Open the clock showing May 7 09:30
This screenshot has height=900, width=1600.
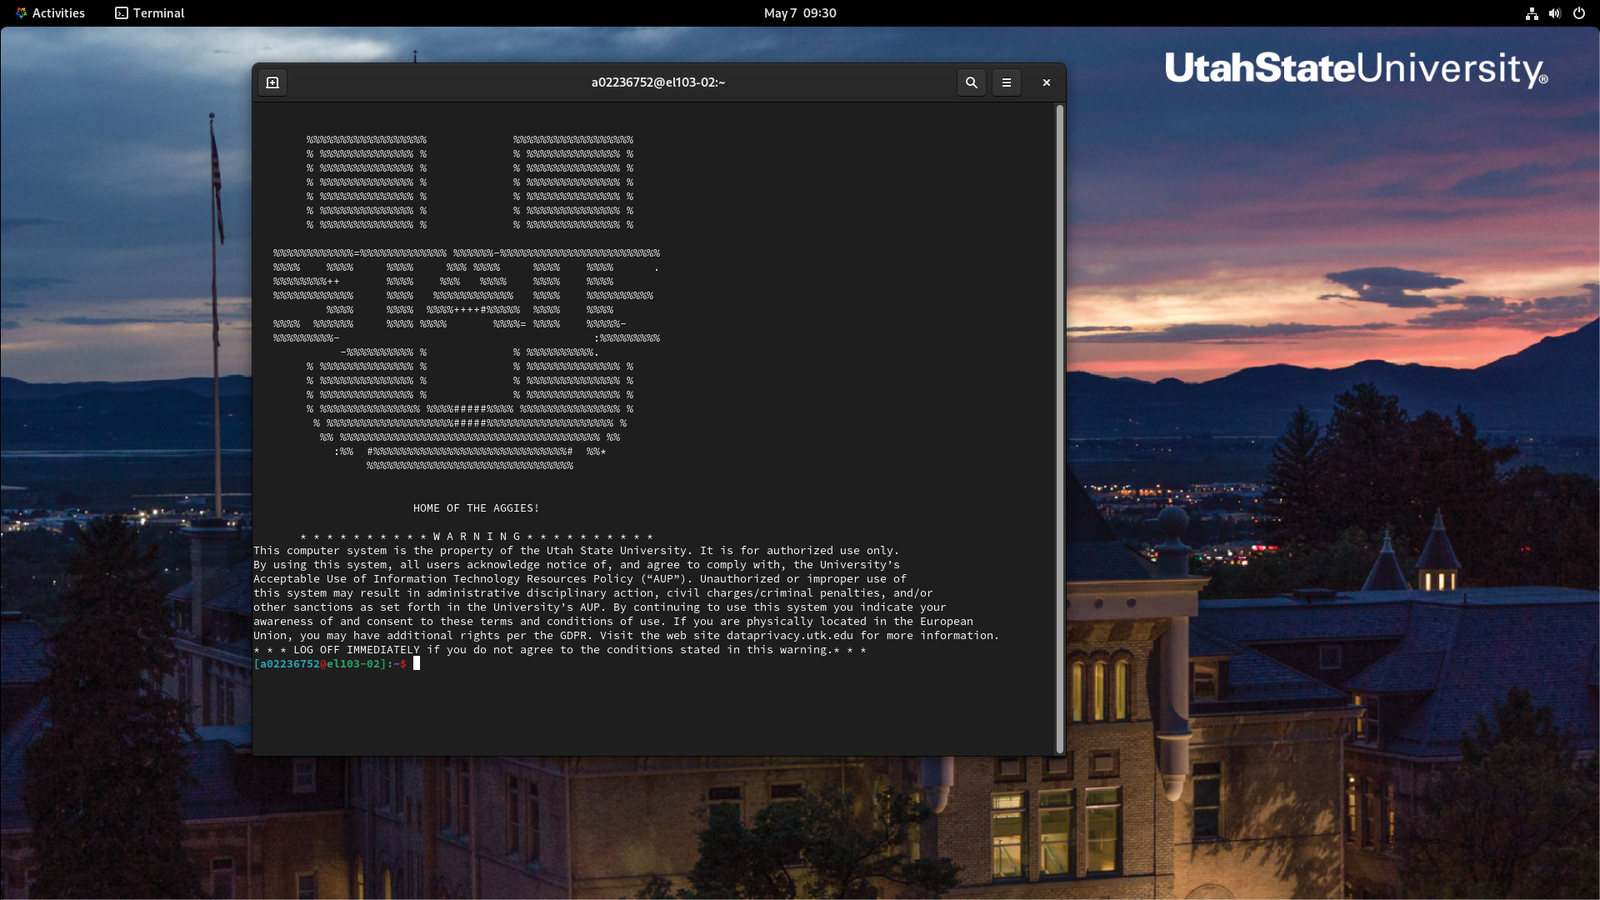pyautogui.click(x=800, y=13)
